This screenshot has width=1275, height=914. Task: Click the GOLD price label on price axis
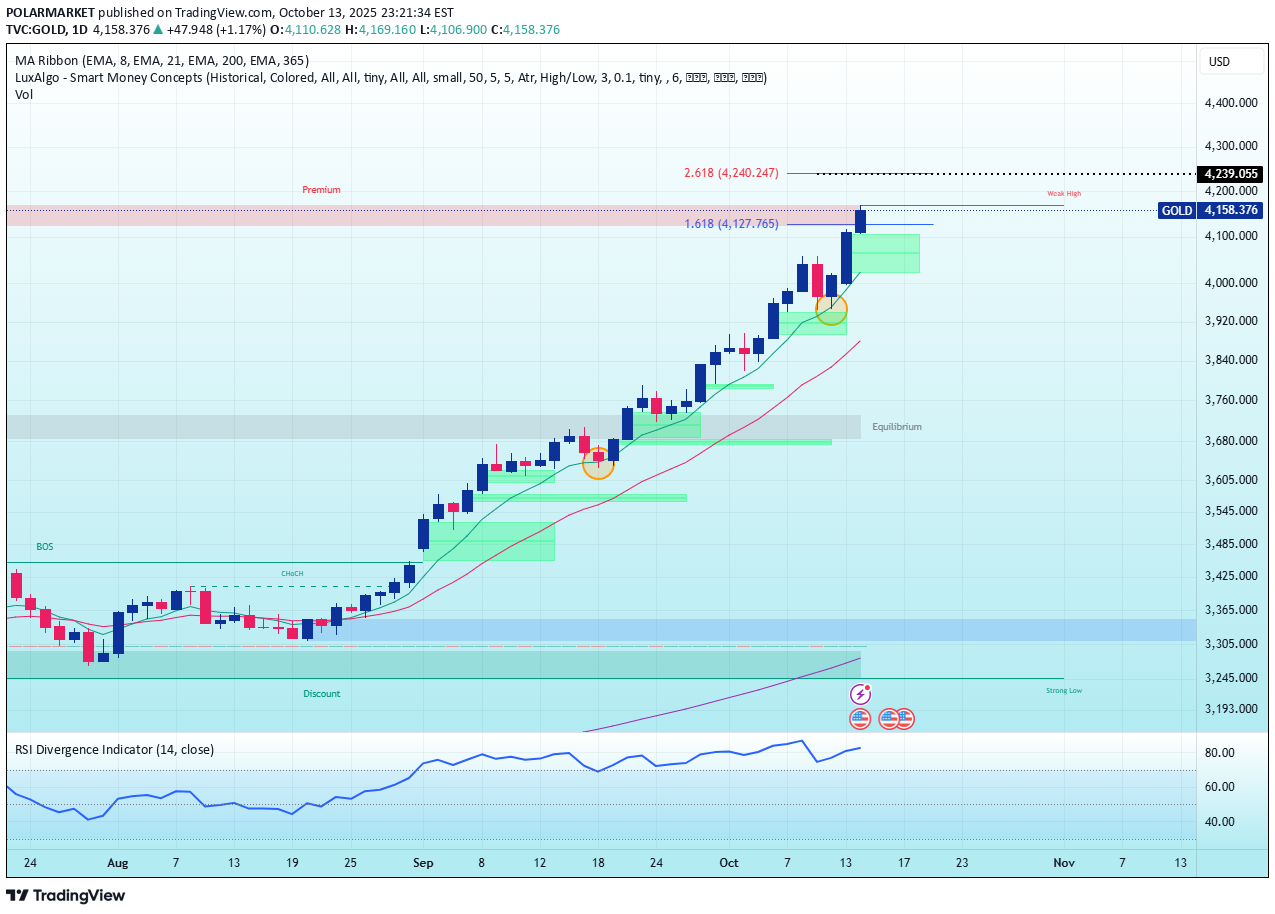click(x=1210, y=210)
